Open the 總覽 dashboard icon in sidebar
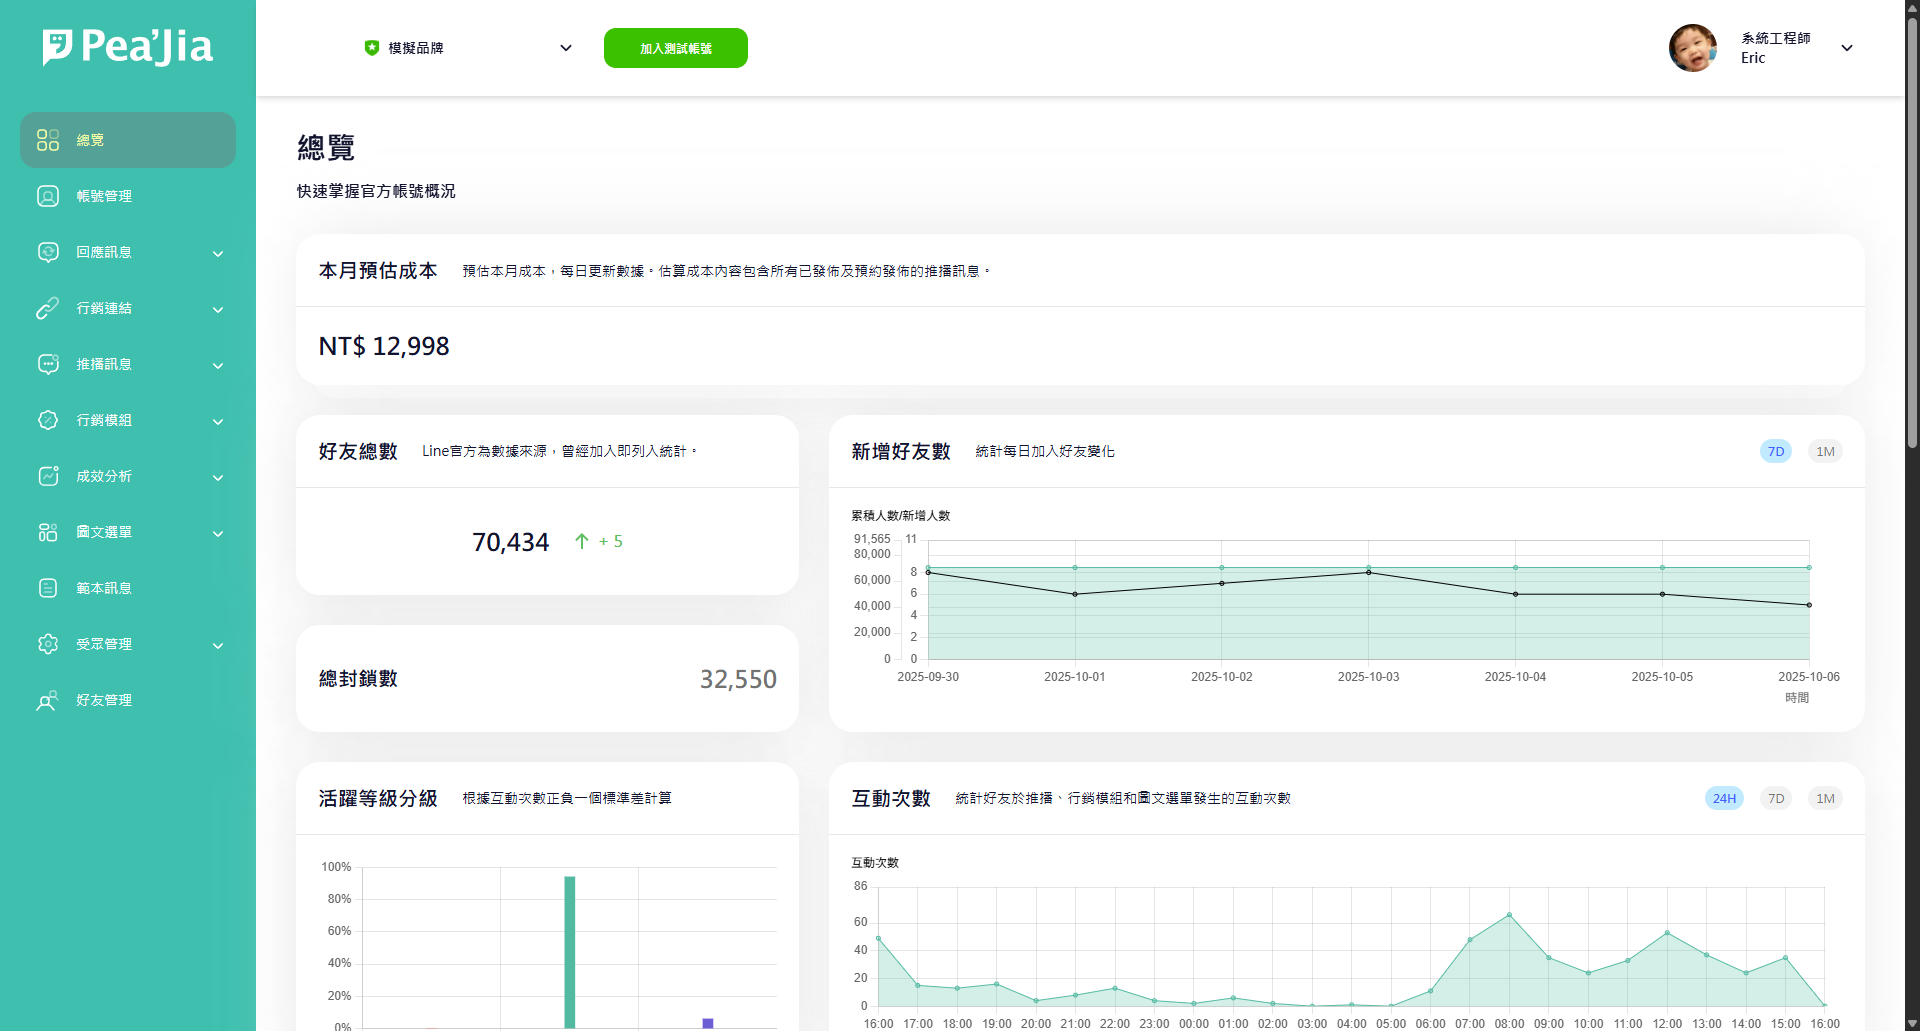 click(x=48, y=140)
